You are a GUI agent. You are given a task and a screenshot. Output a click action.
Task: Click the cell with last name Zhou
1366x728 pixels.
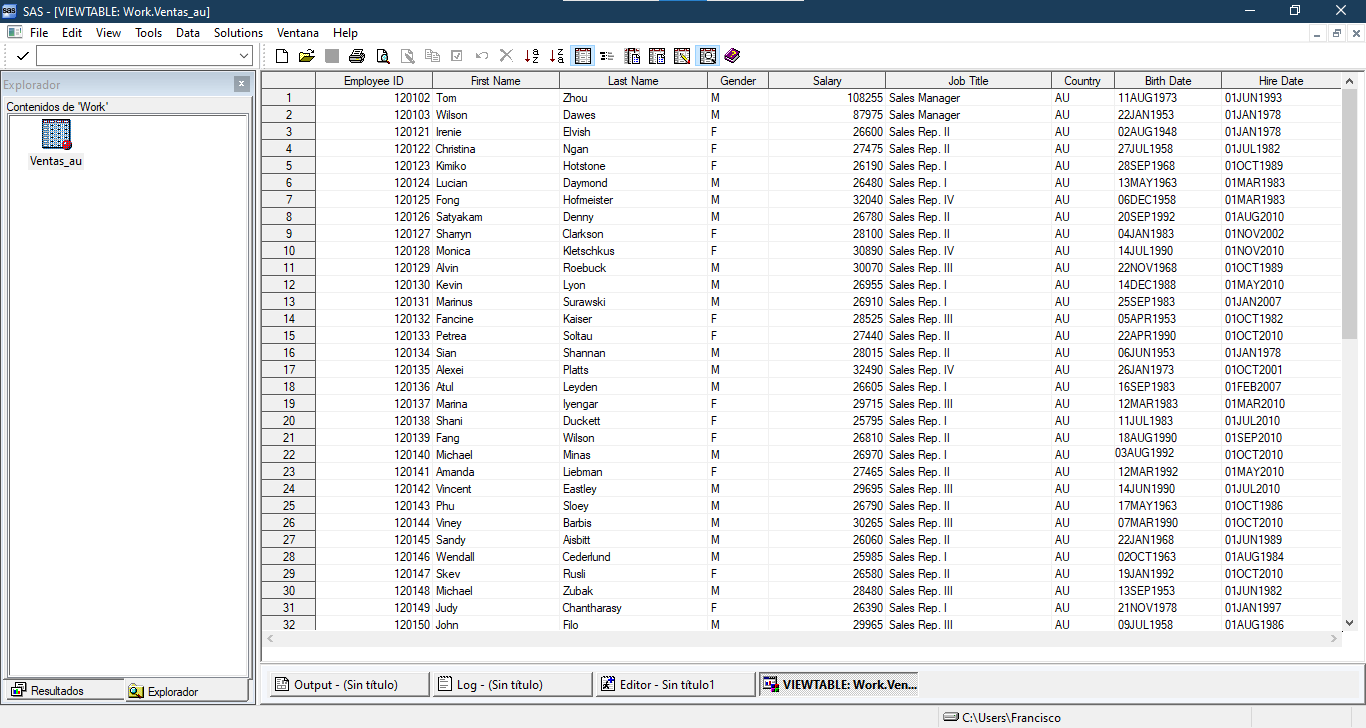(633, 98)
